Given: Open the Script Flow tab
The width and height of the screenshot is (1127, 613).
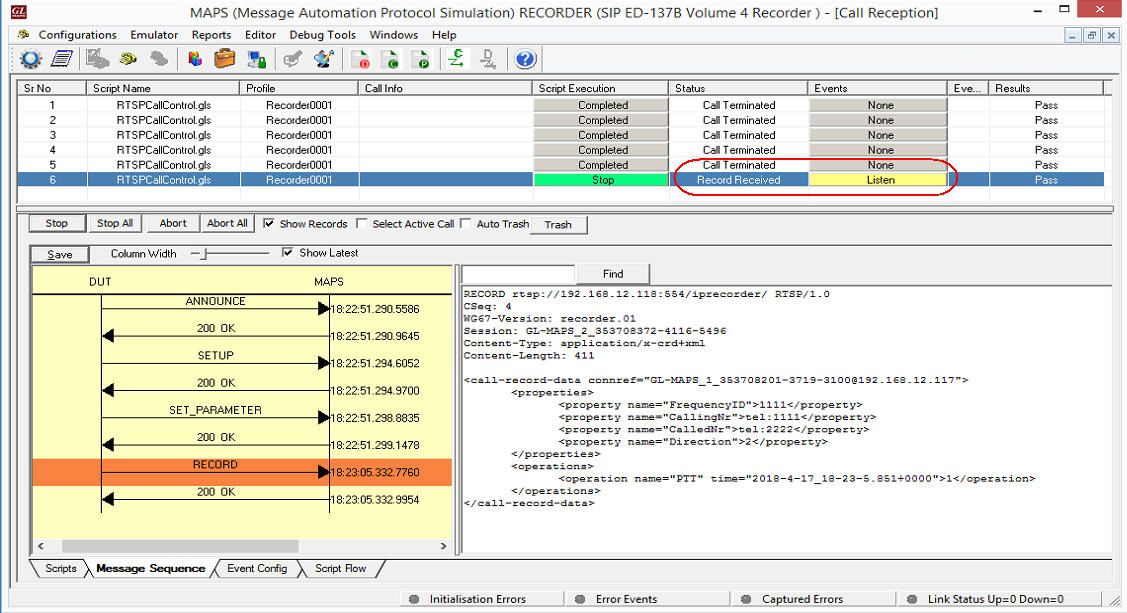Looking at the screenshot, I should [340, 568].
